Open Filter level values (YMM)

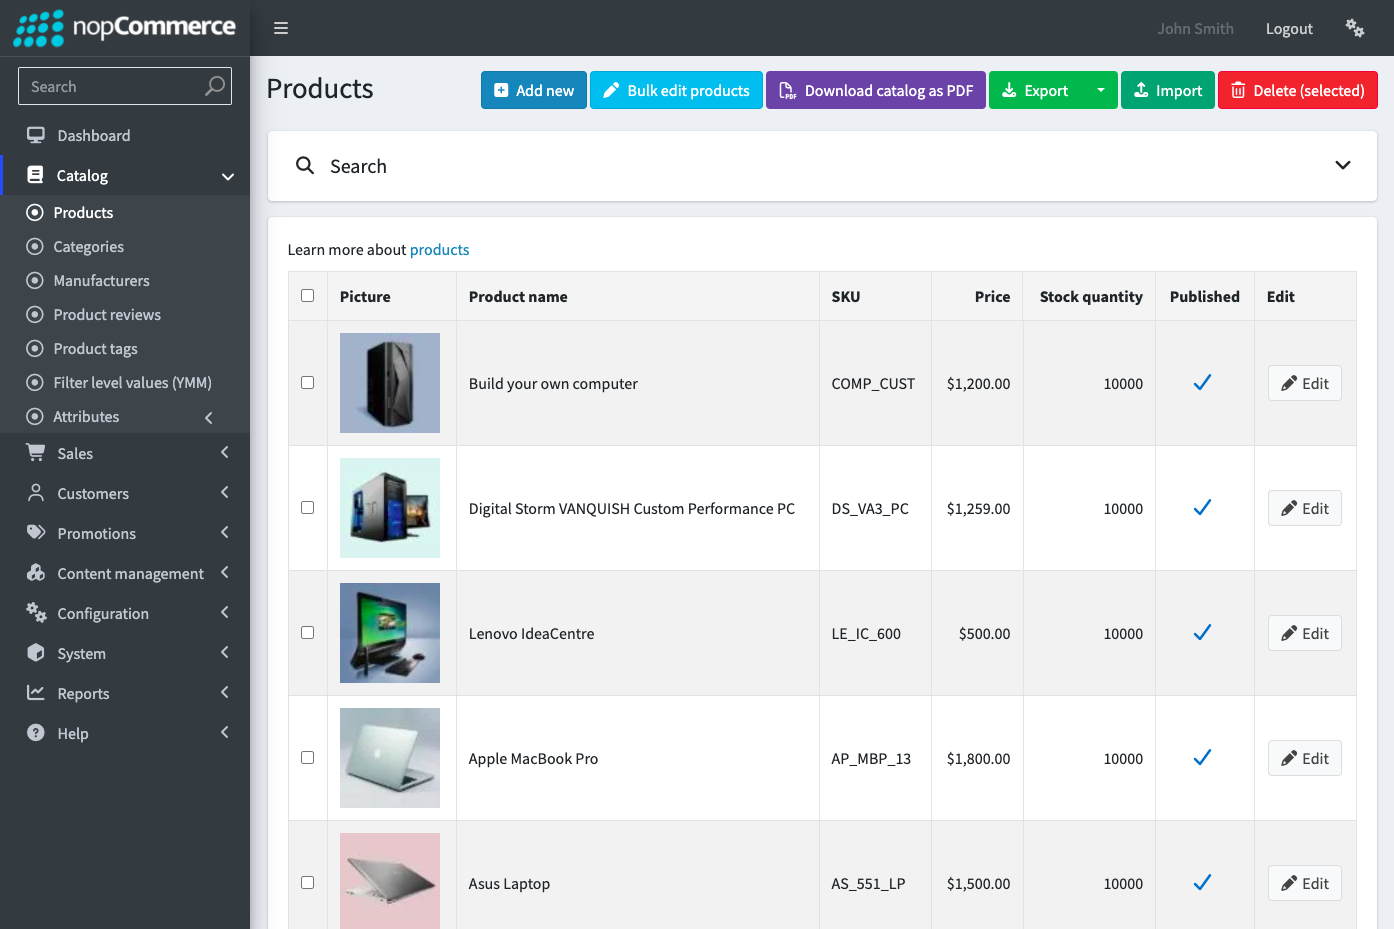click(125, 383)
